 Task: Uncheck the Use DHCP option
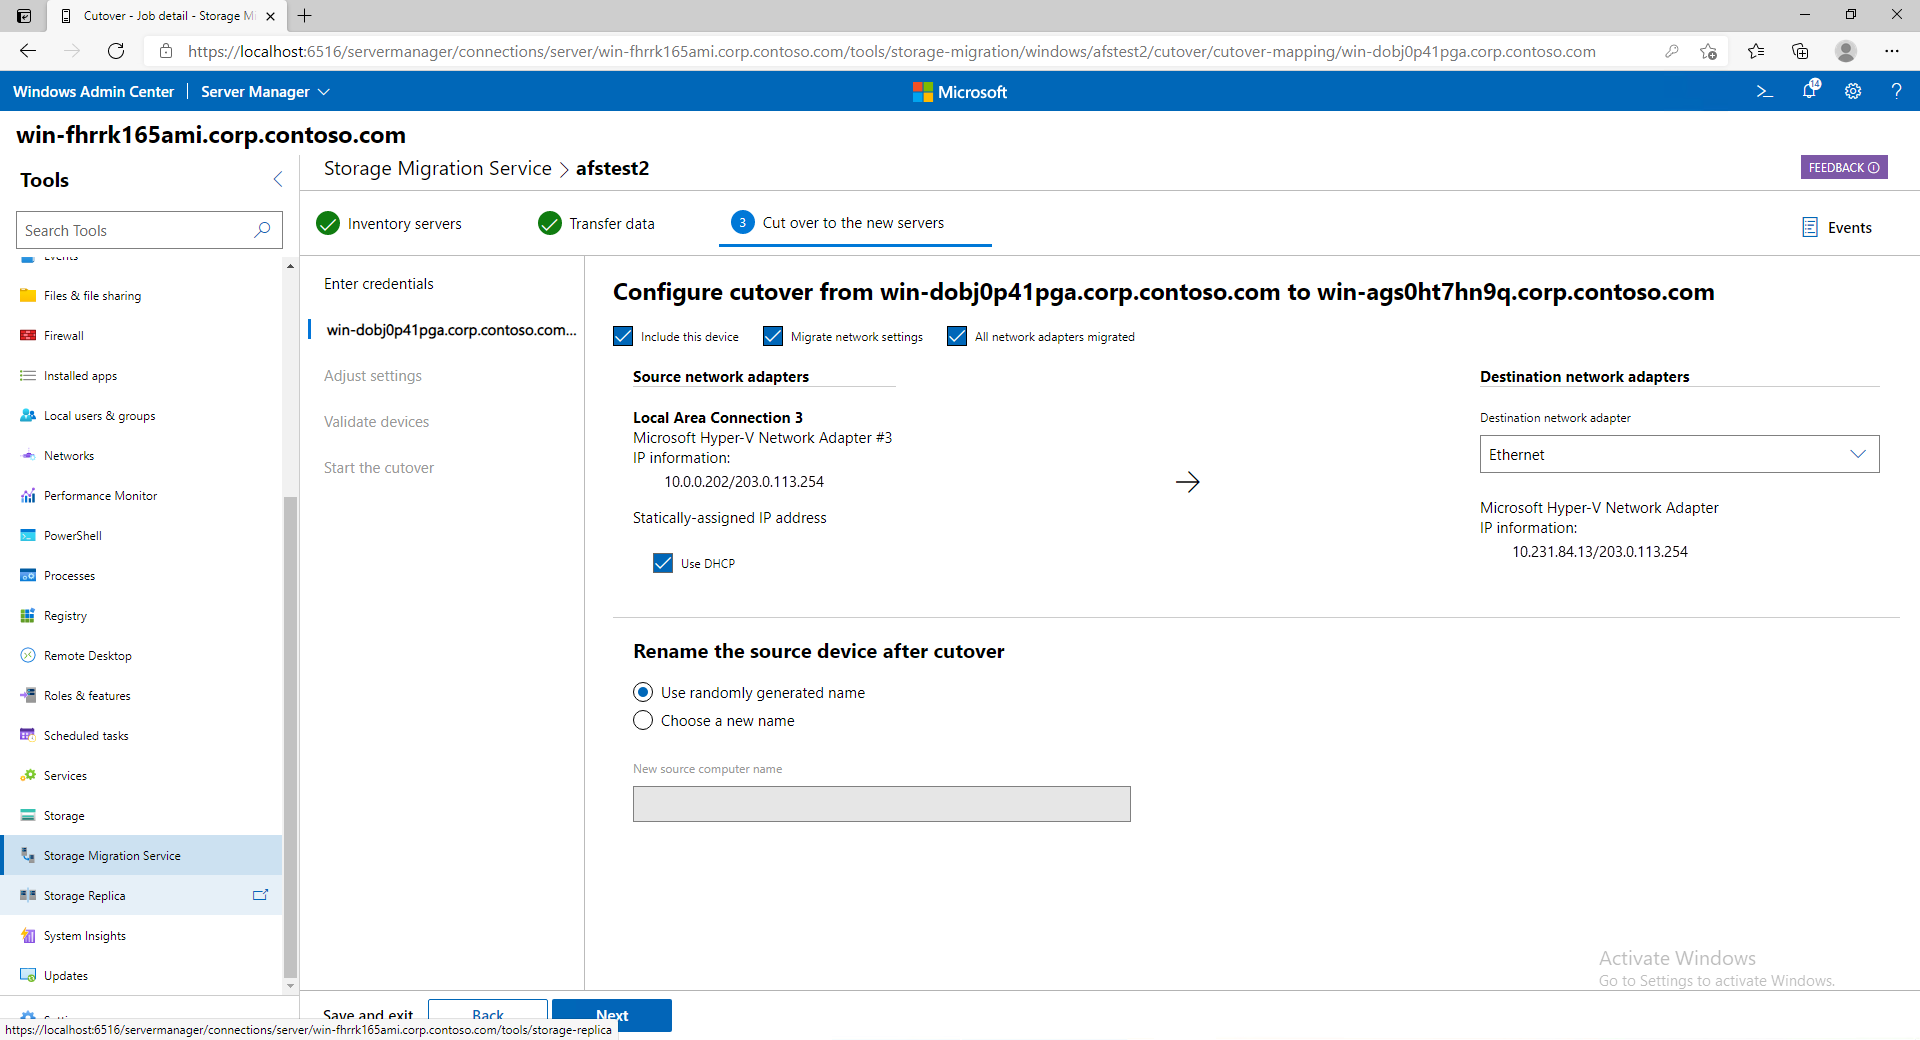pyautogui.click(x=663, y=563)
